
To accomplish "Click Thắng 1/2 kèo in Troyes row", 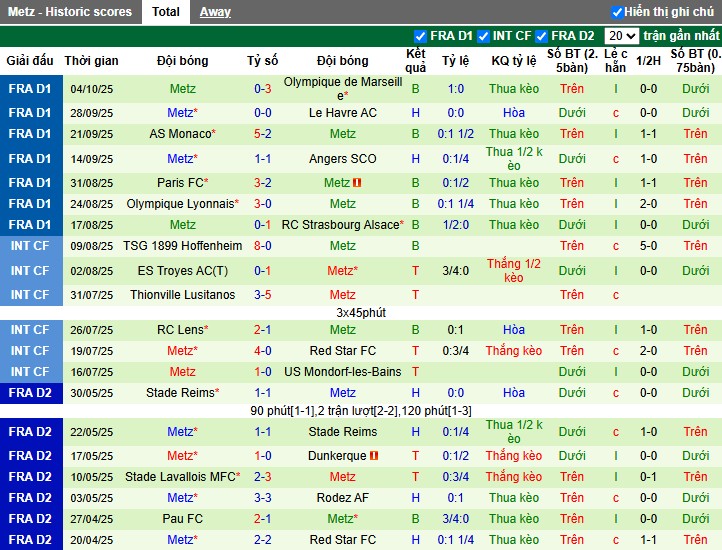I will click(x=514, y=271).
